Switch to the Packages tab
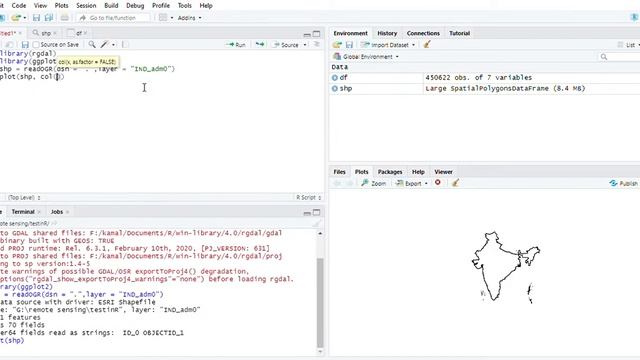640x360 pixels. point(390,172)
